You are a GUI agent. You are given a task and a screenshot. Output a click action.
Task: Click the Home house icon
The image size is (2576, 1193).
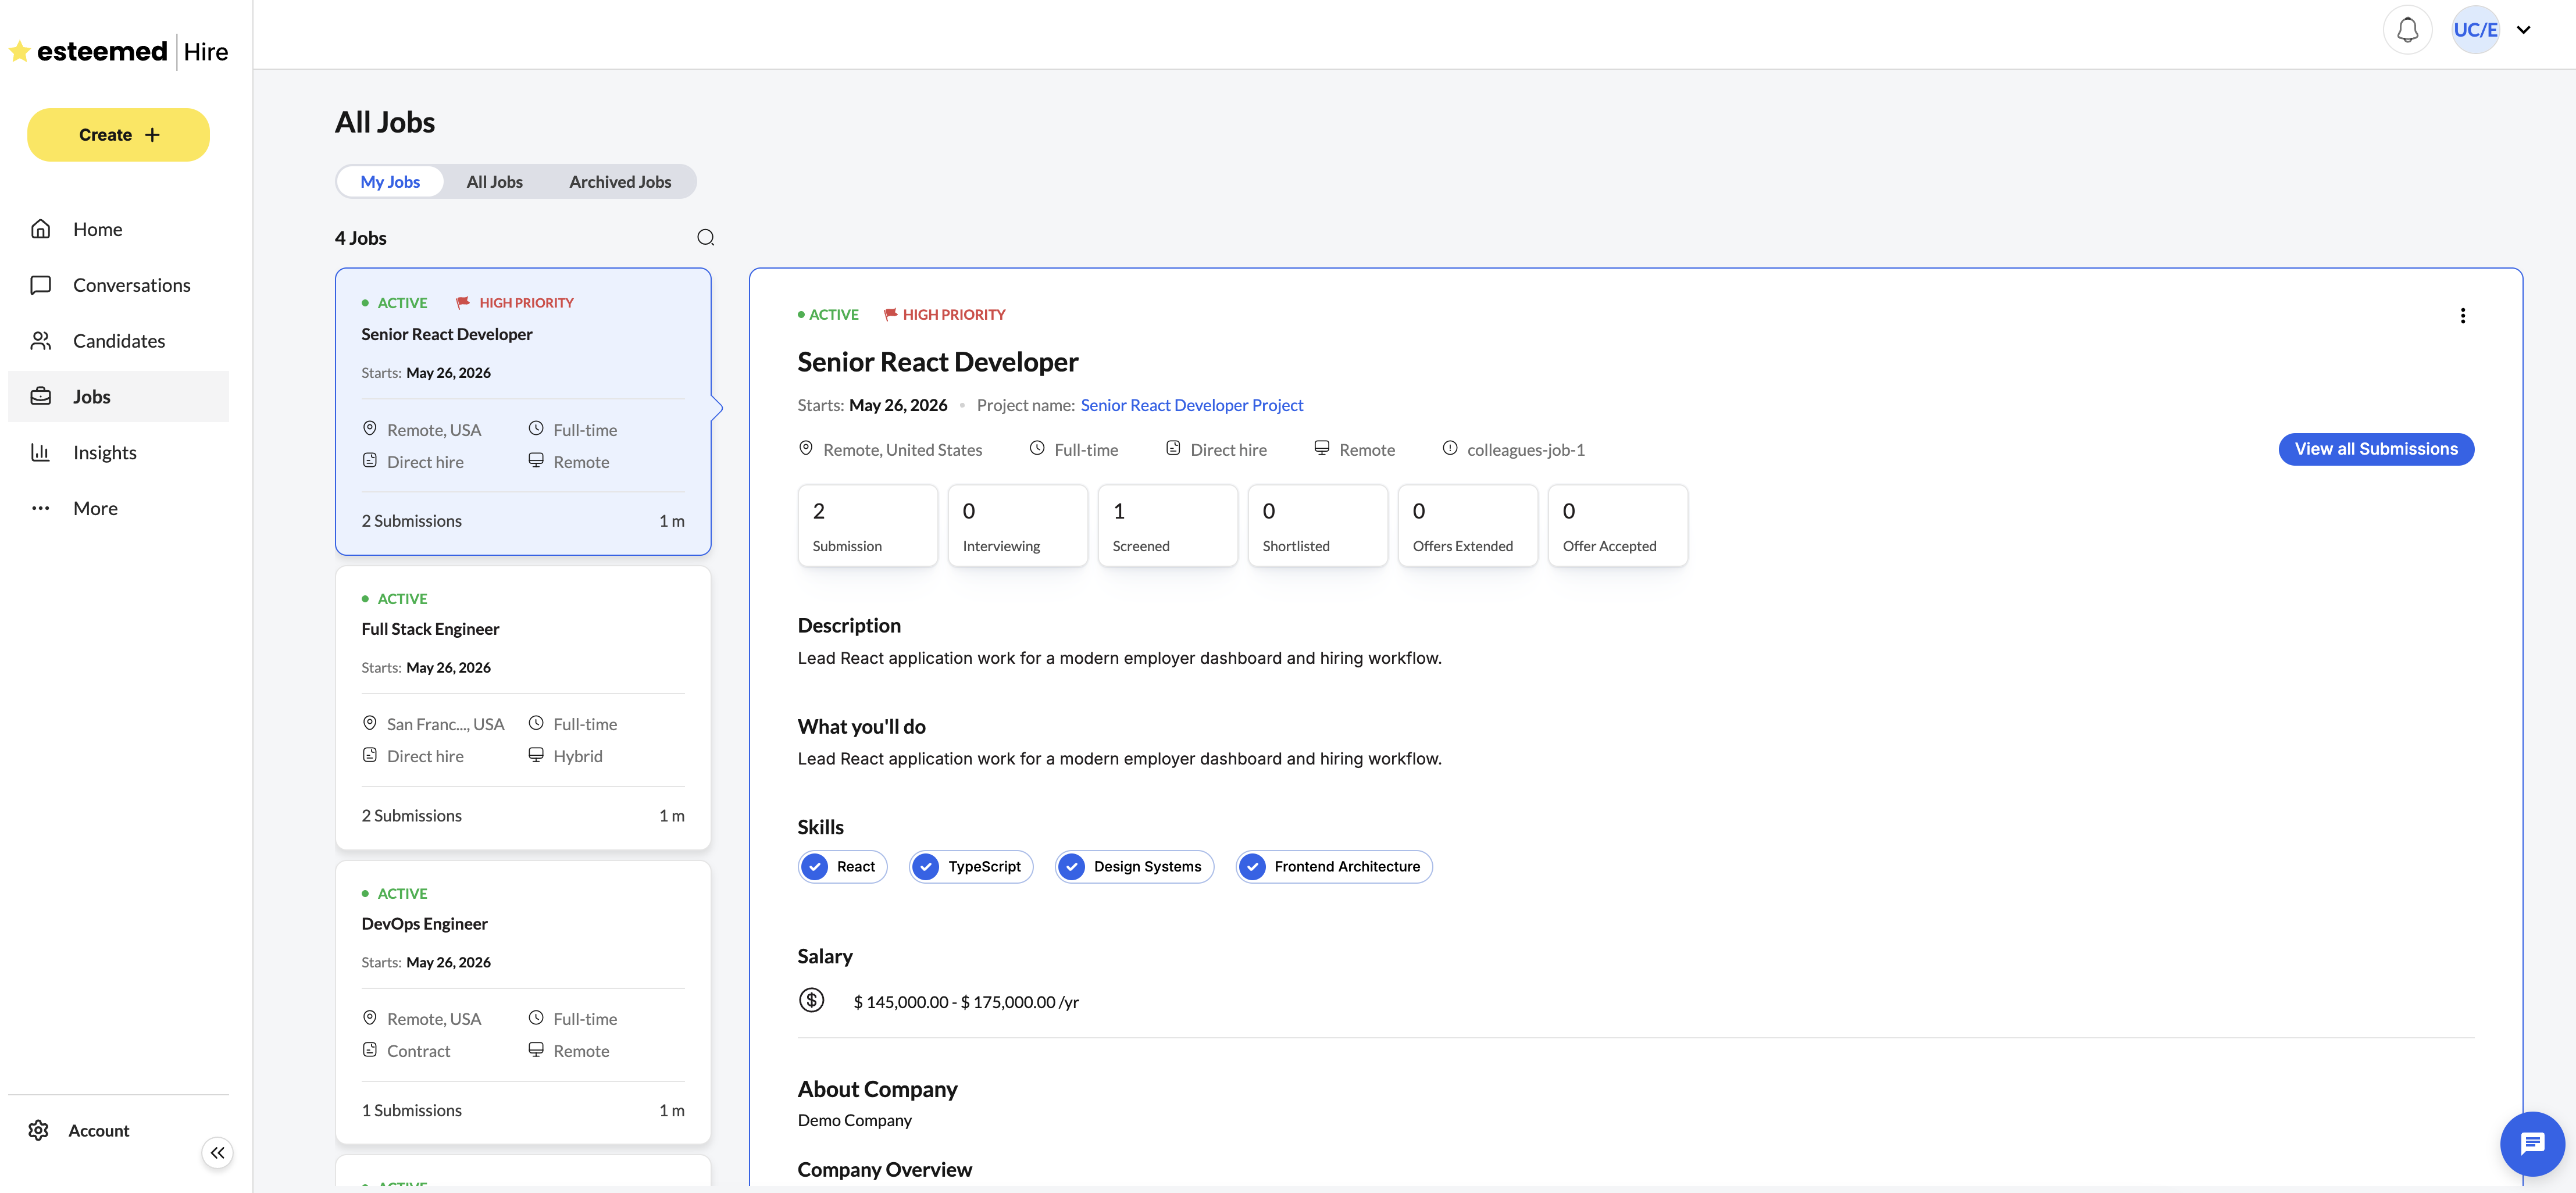[41, 229]
